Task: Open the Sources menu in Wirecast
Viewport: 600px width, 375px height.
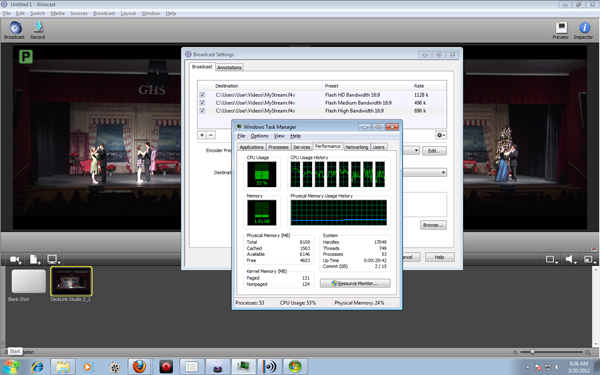Action: (x=79, y=13)
